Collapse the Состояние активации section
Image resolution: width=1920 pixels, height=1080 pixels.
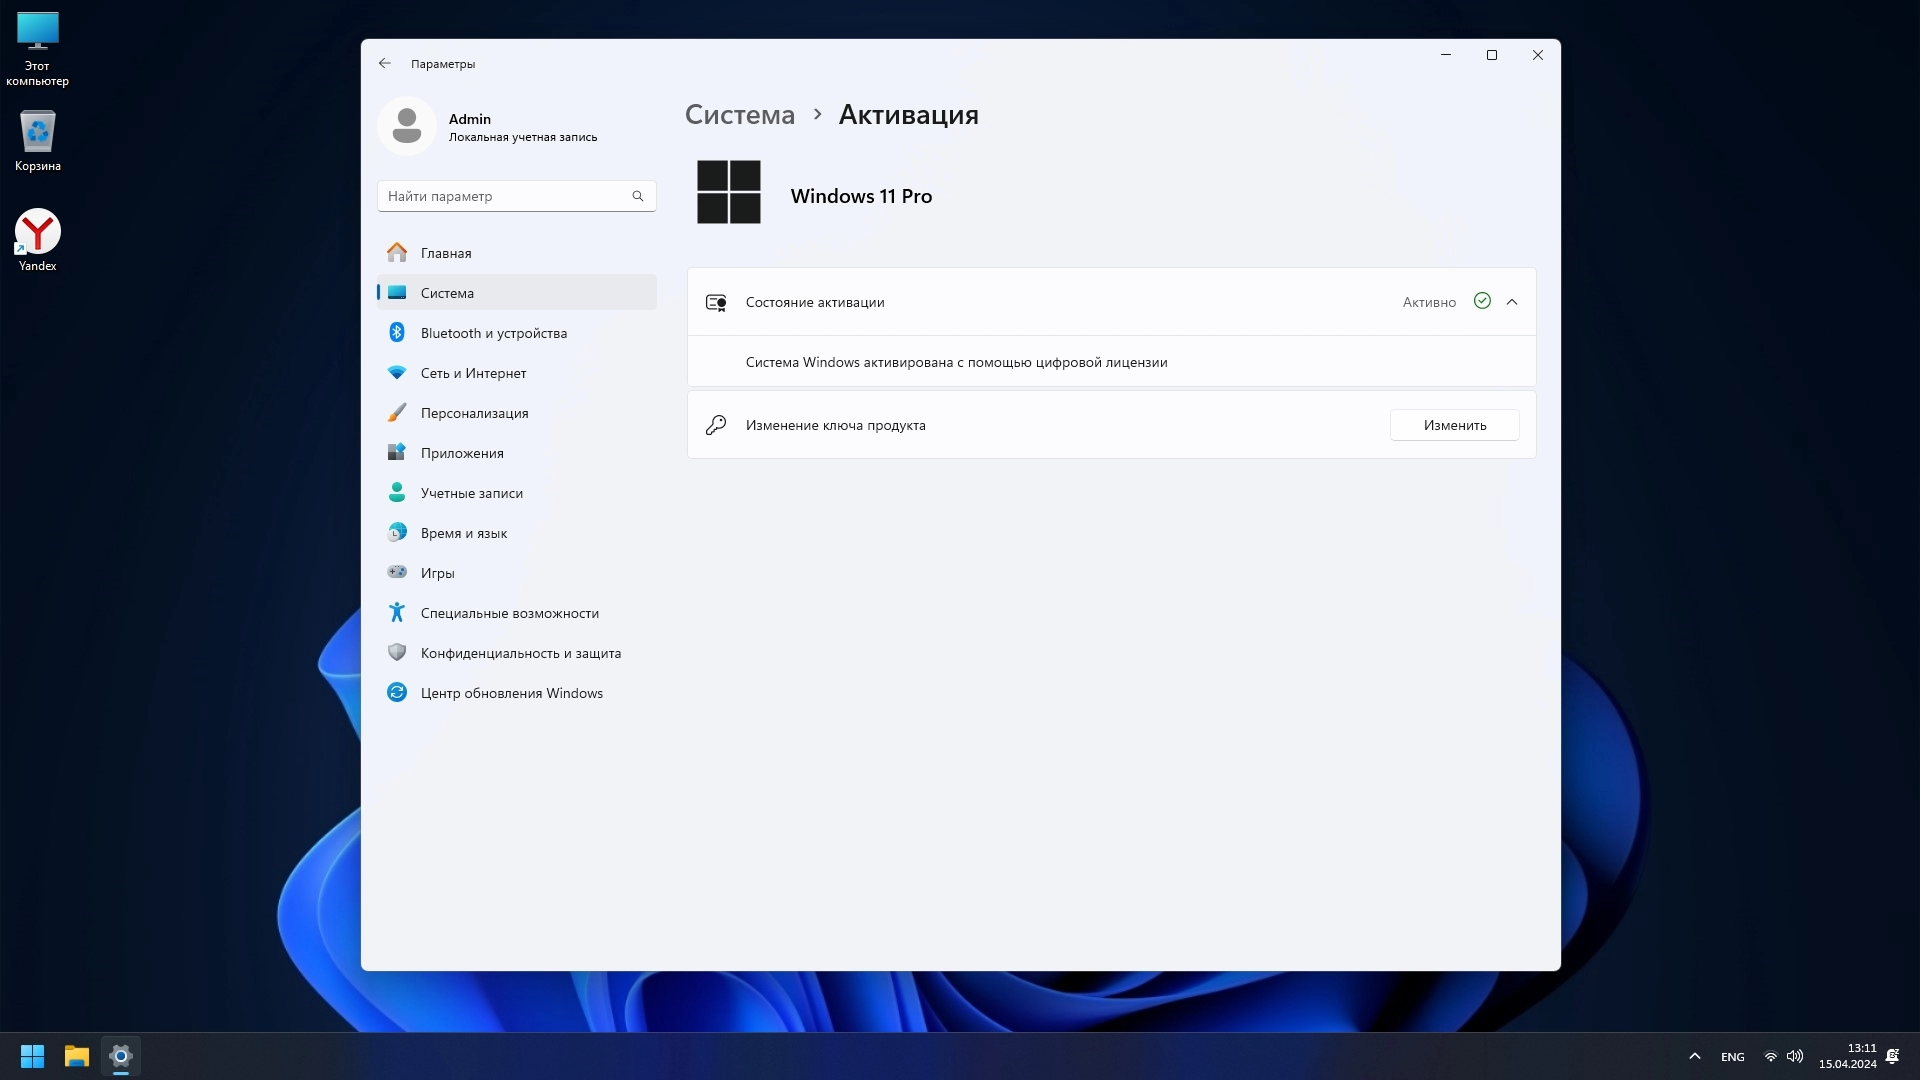click(1512, 302)
